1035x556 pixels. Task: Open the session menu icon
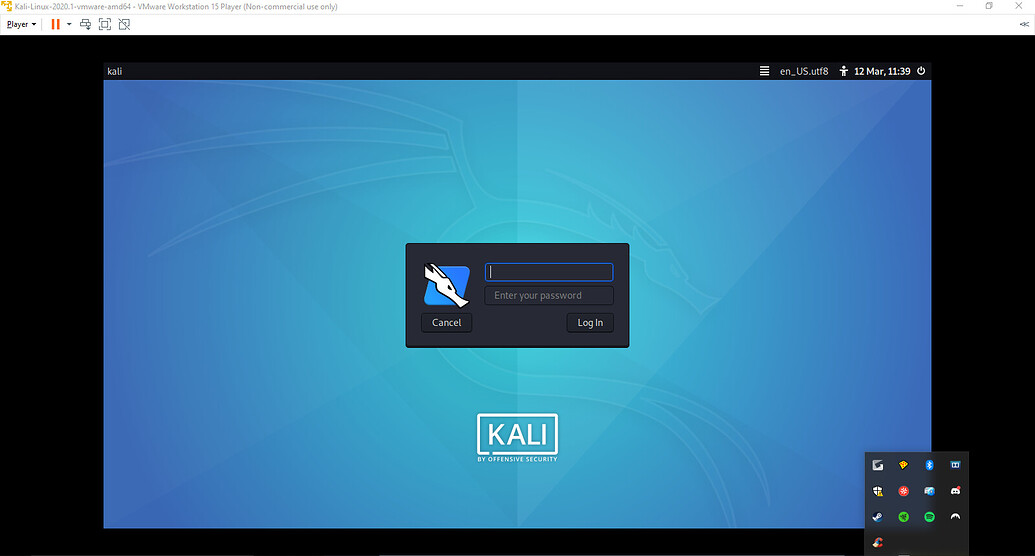click(x=764, y=71)
